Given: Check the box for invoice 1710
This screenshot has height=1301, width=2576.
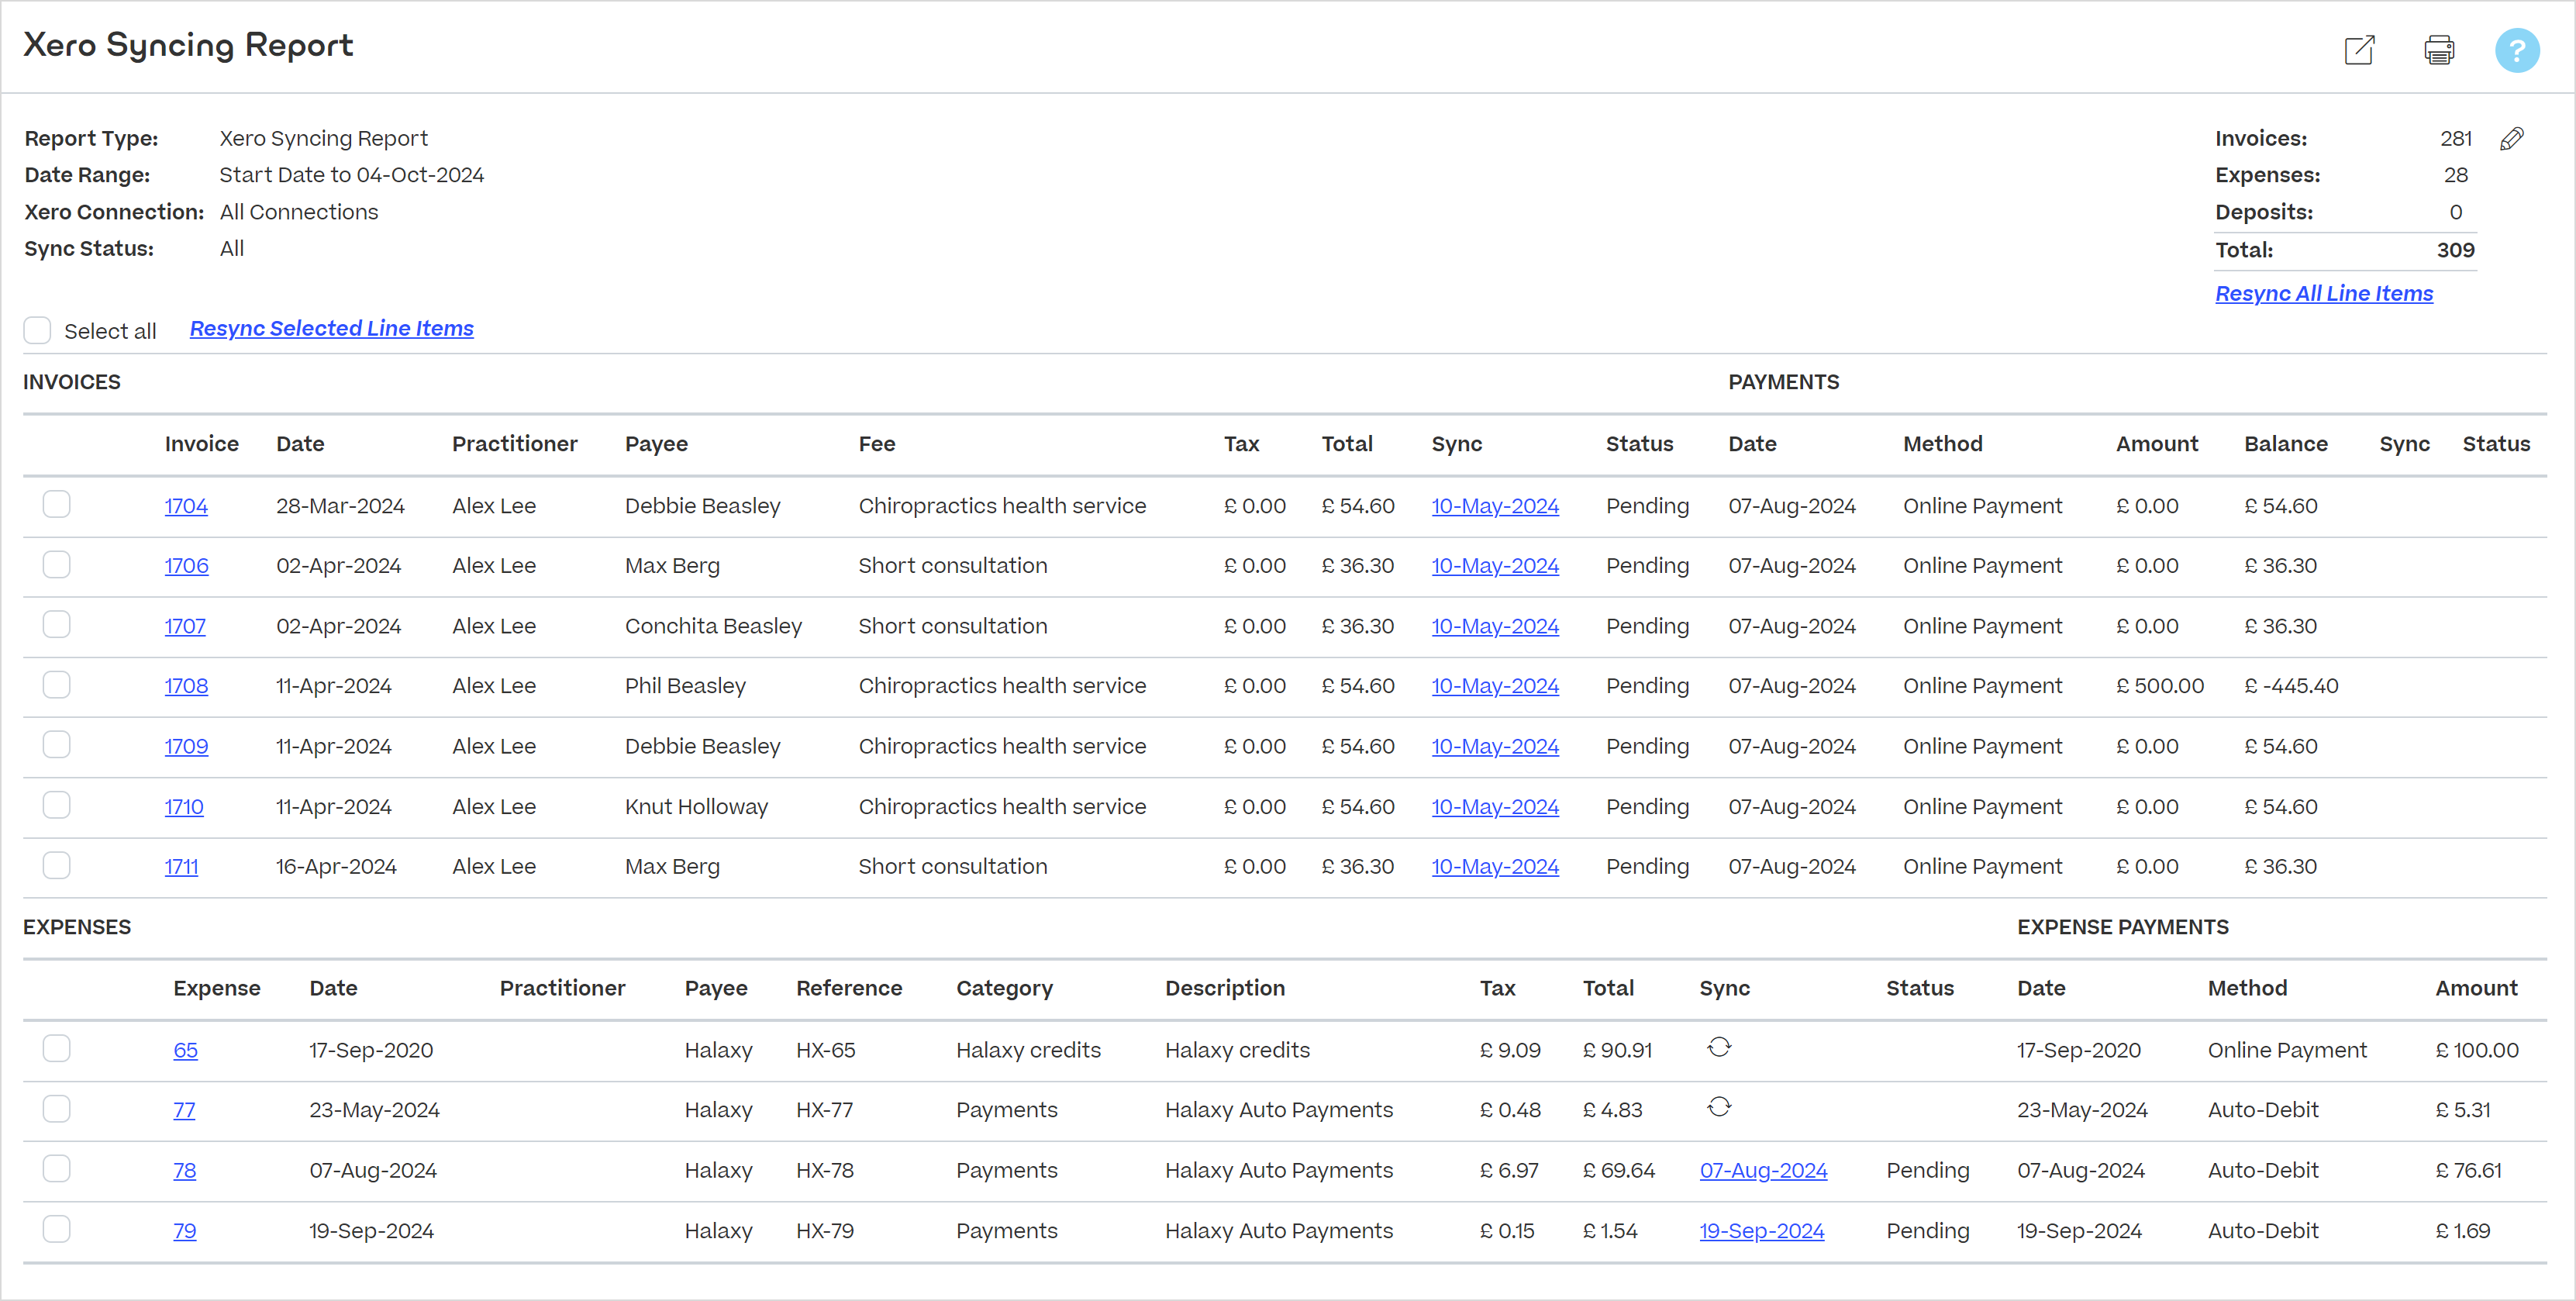Looking at the screenshot, I should tap(56, 805).
